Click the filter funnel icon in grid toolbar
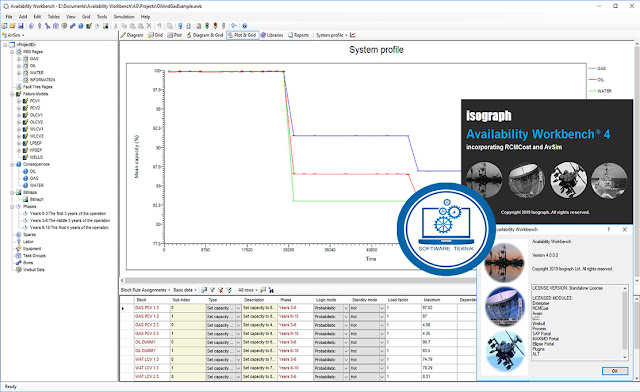The height and width of the screenshot is (392, 640). pyautogui.click(x=212, y=290)
